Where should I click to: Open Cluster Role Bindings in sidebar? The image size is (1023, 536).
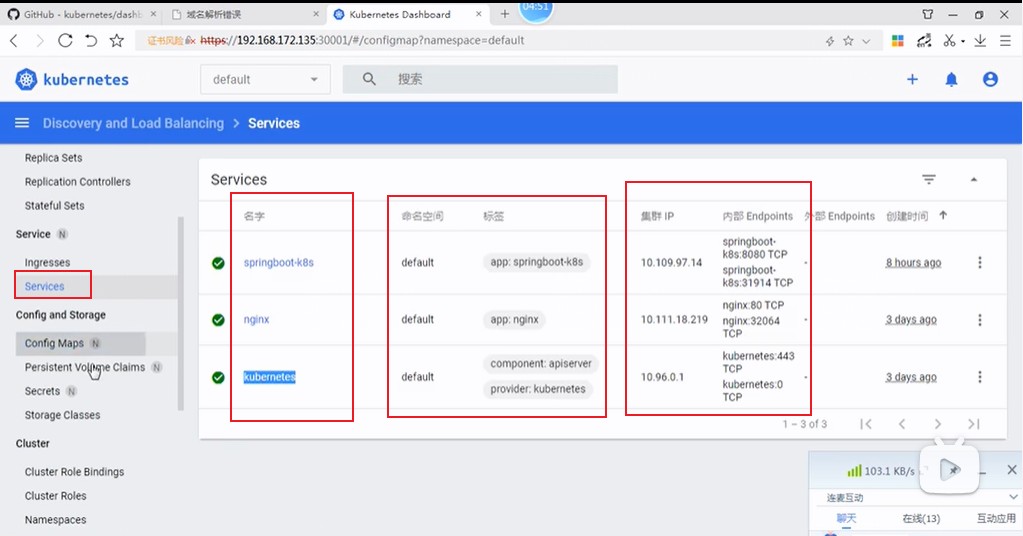tap(74, 472)
